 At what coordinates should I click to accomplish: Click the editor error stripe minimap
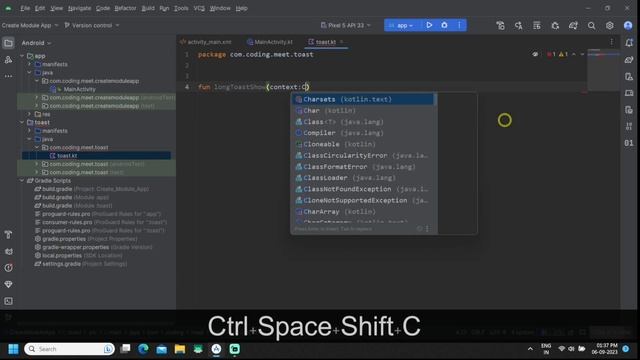[603, 69]
